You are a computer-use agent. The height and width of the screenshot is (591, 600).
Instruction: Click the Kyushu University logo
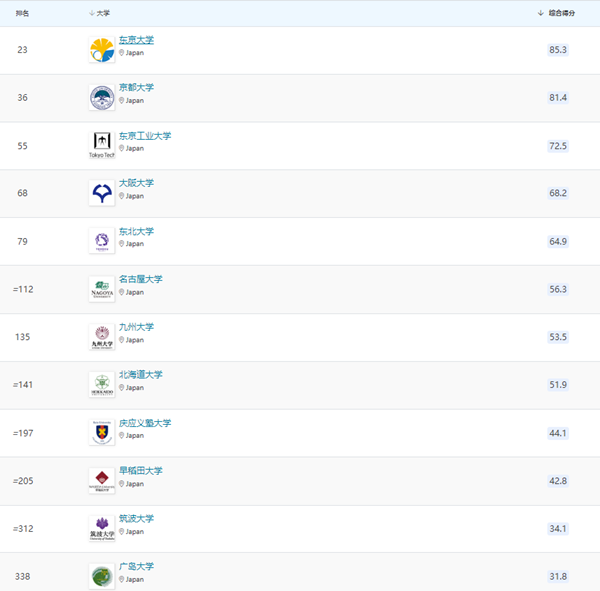[x=102, y=337]
